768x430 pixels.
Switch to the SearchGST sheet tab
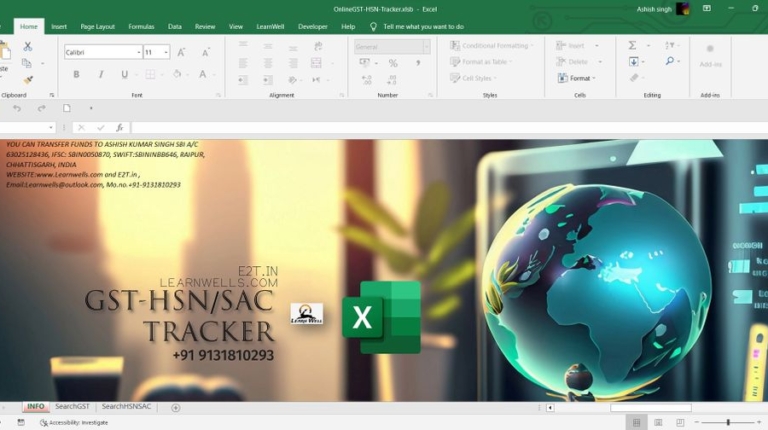72,407
